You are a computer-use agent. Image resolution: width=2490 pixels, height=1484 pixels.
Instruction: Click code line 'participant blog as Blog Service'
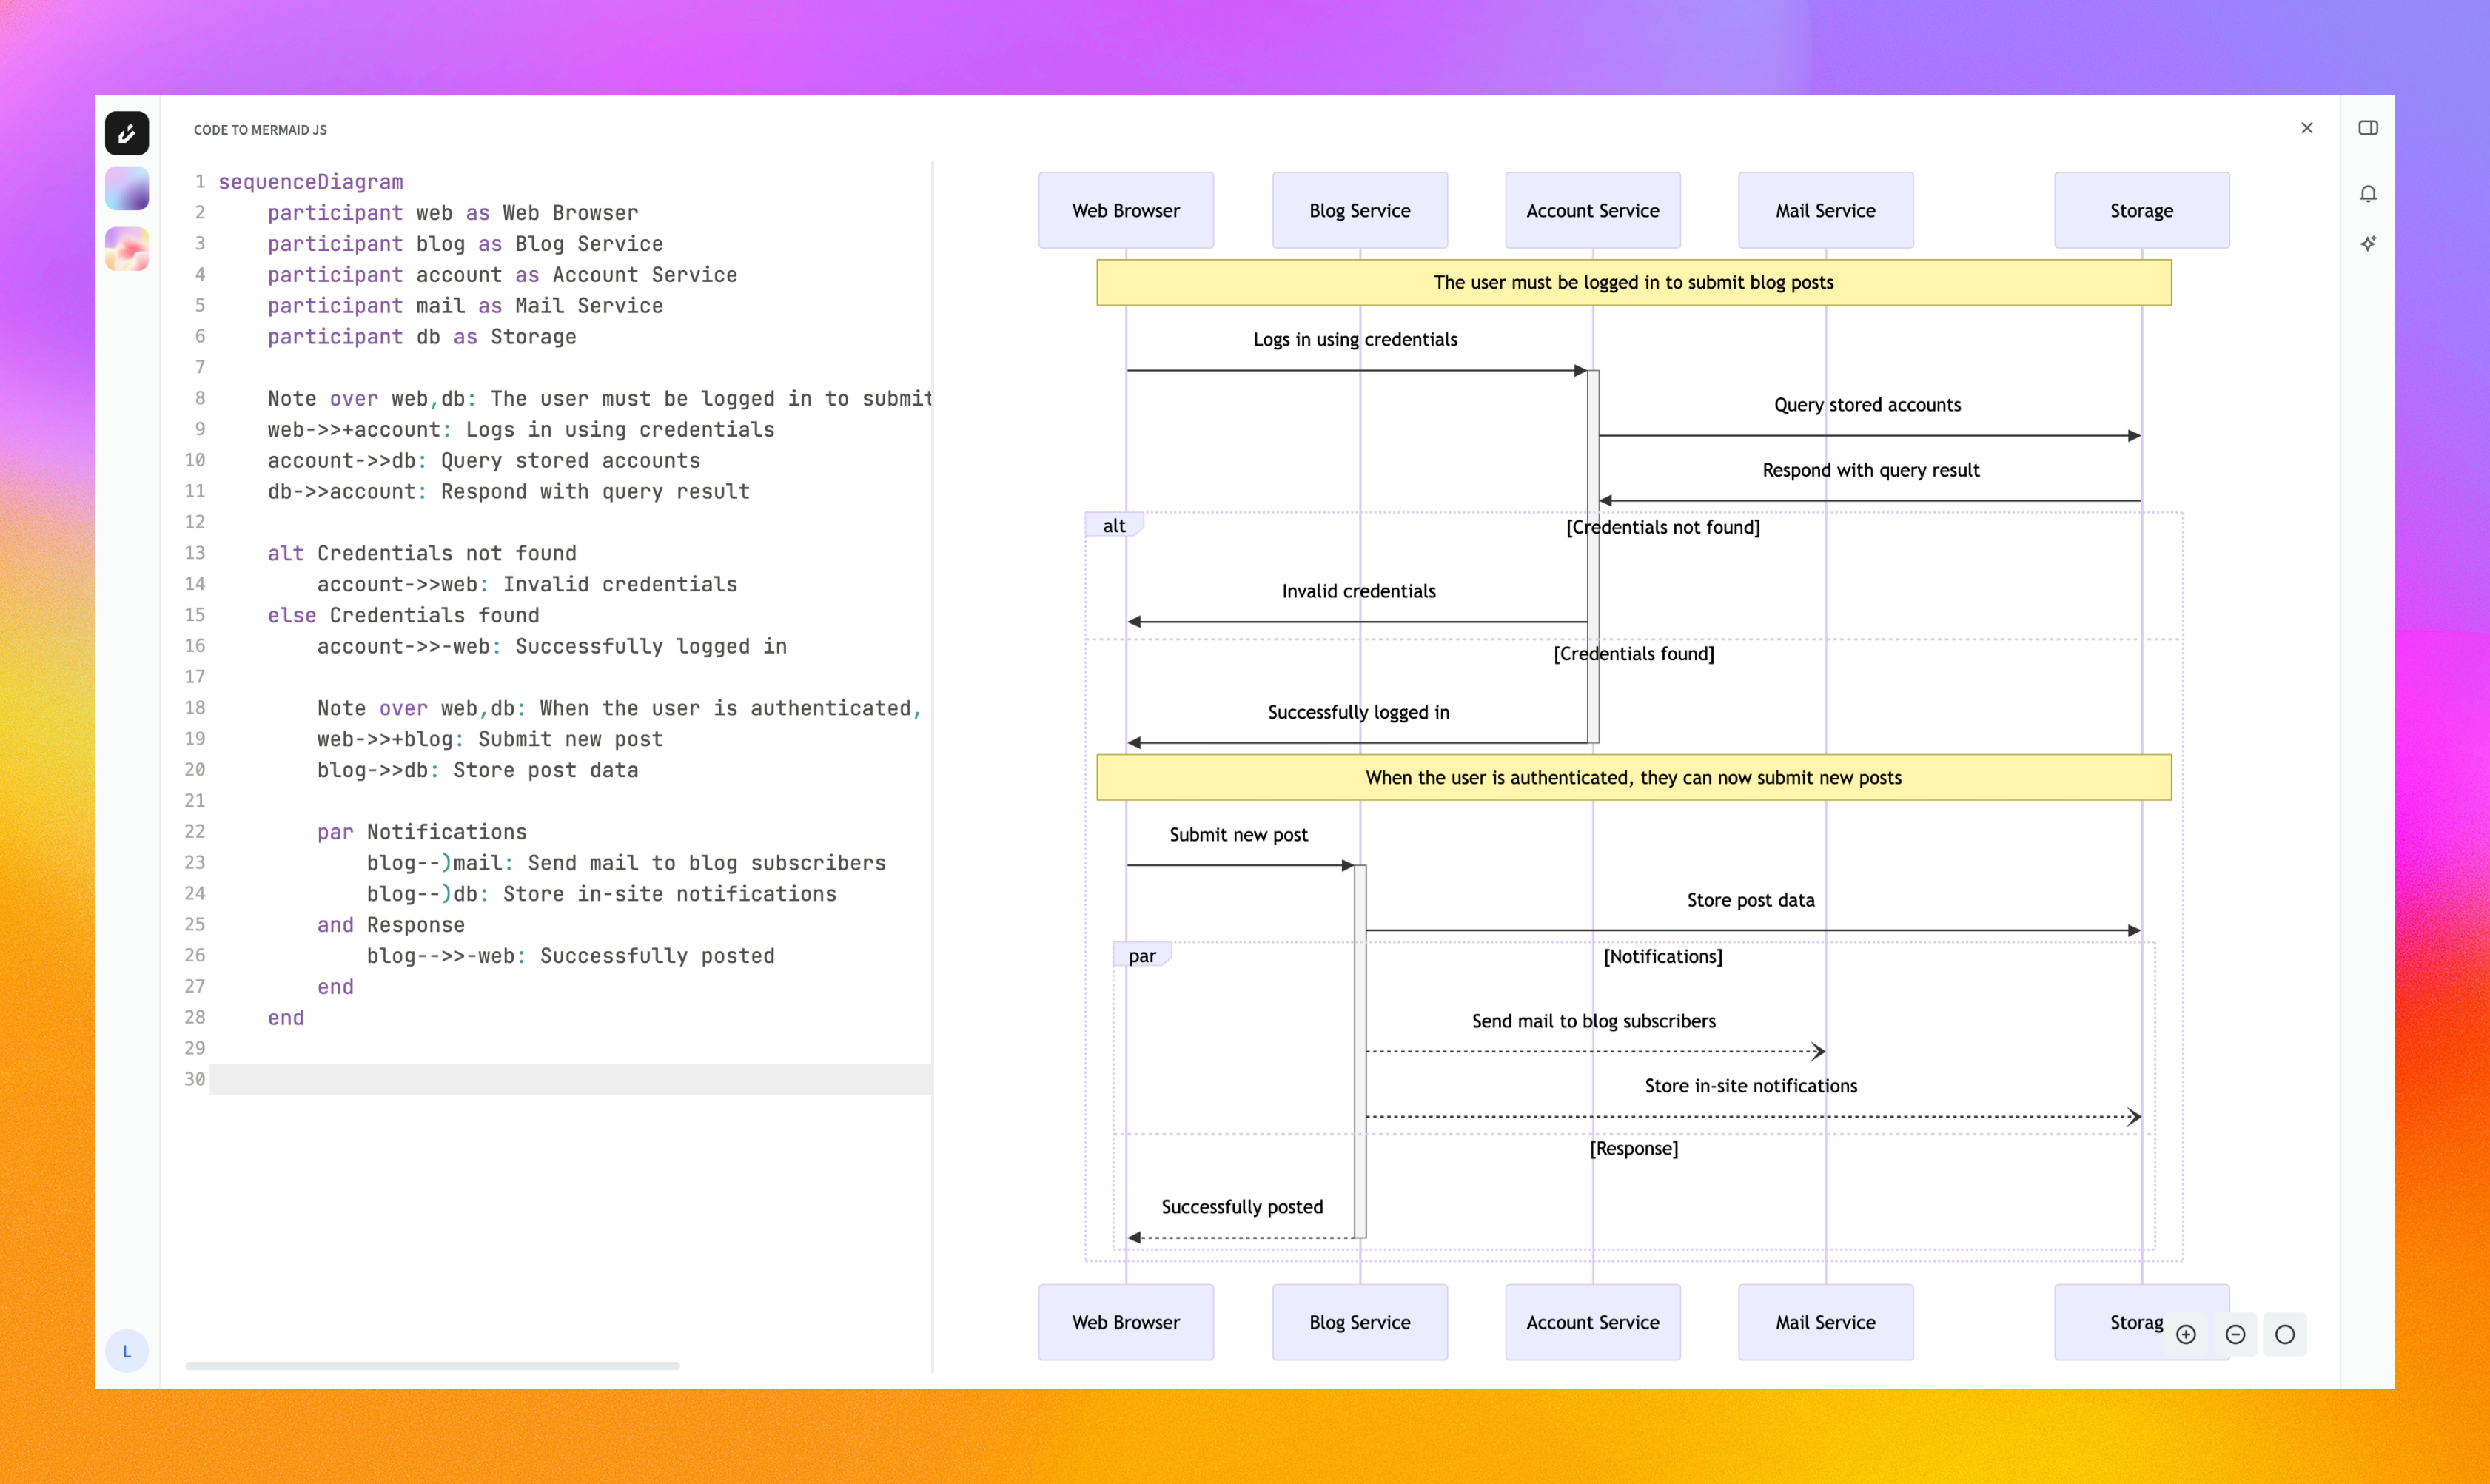(x=465, y=244)
